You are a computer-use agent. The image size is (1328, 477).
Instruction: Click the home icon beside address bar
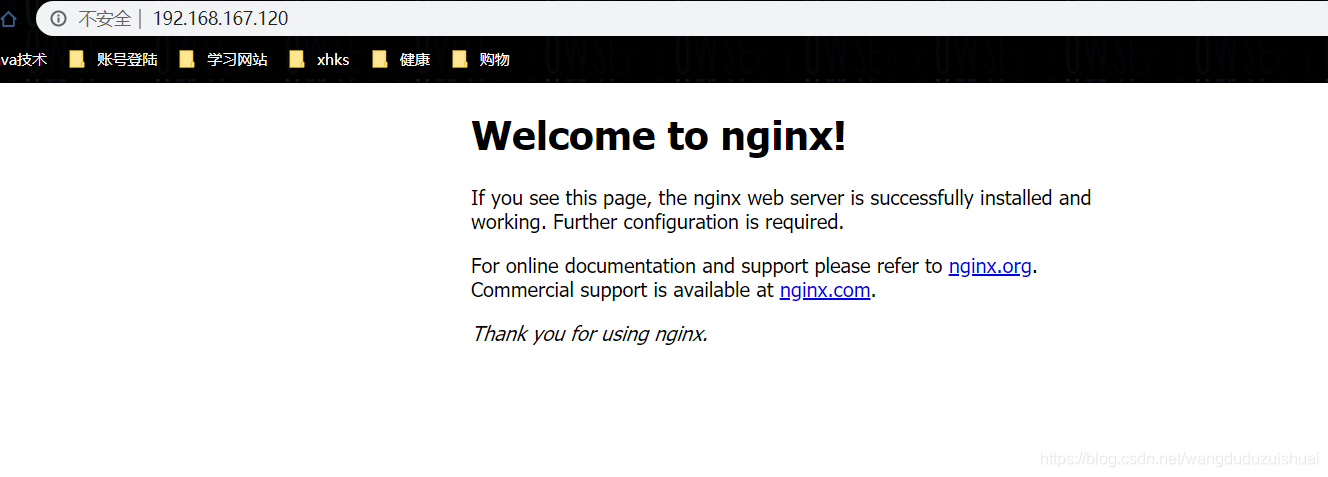(x=8, y=18)
